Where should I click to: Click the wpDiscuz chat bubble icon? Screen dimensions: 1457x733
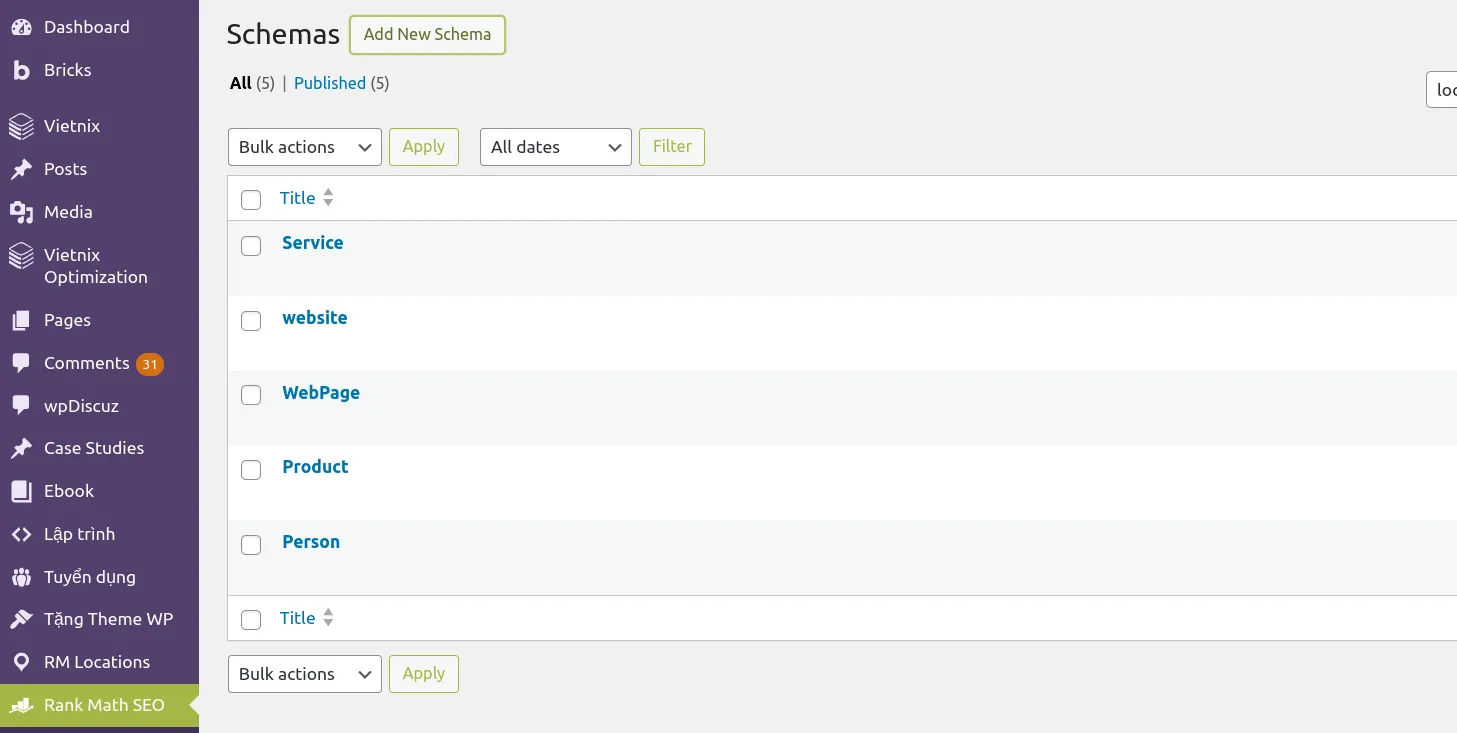tap(21, 406)
